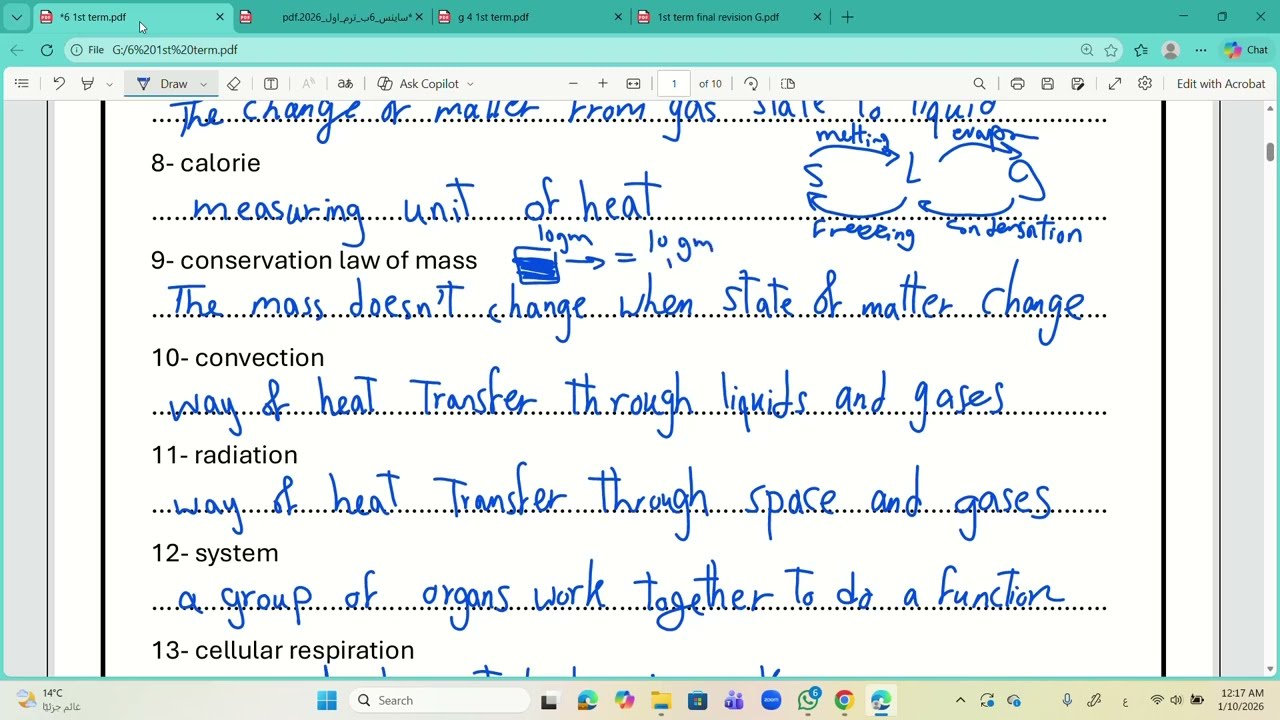Rotate the PDF page
This screenshot has height=720, width=1280.
tap(751, 84)
